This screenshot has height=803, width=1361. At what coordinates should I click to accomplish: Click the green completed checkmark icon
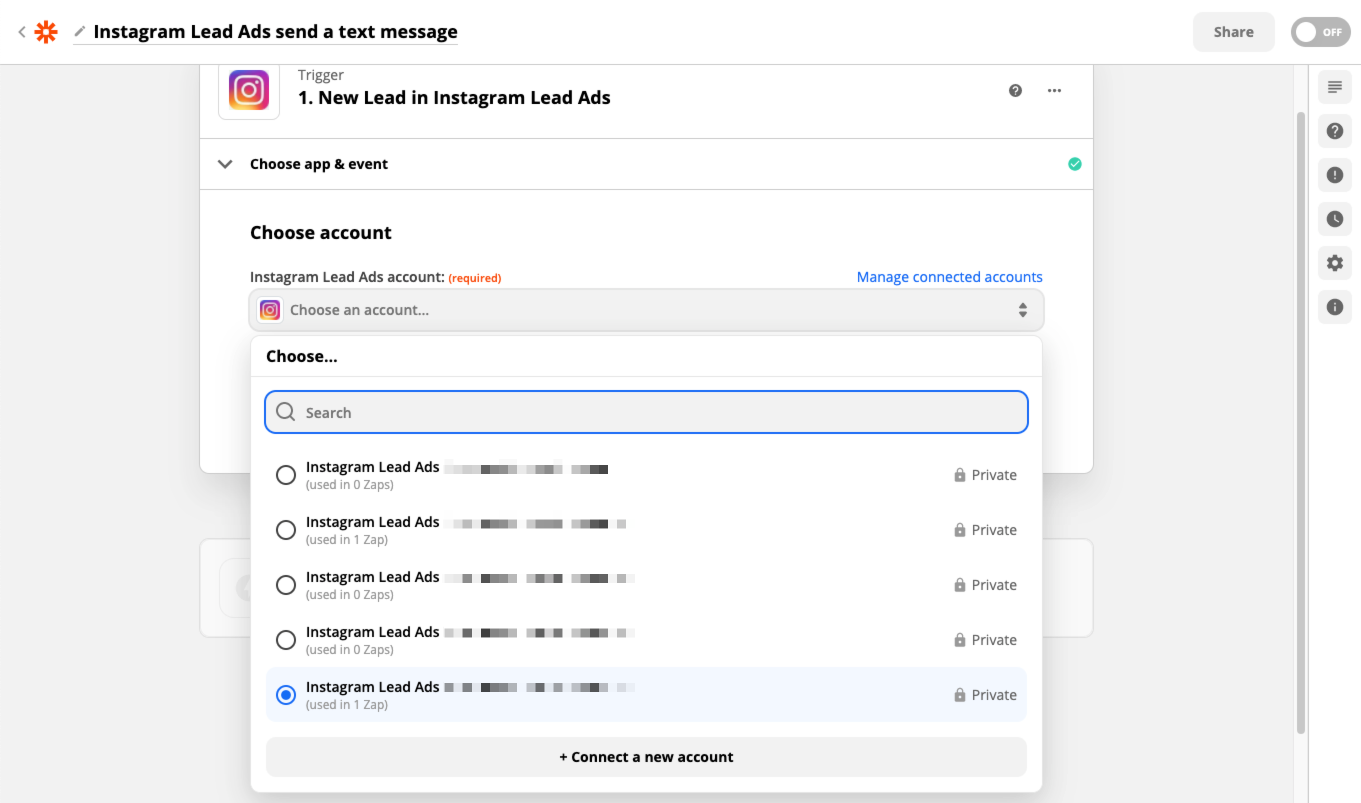pyautogui.click(x=1075, y=164)
